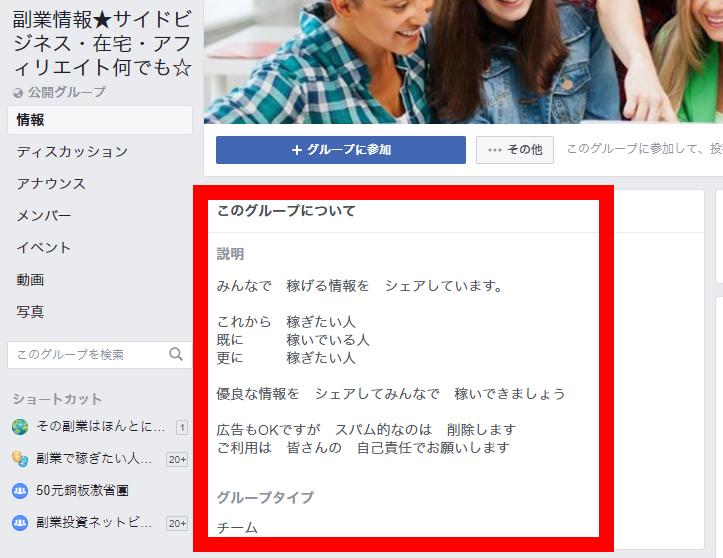Click the group icon beside 50元銅板激省團
Viewport: 723px width, 558px height.
coord(20,491)
